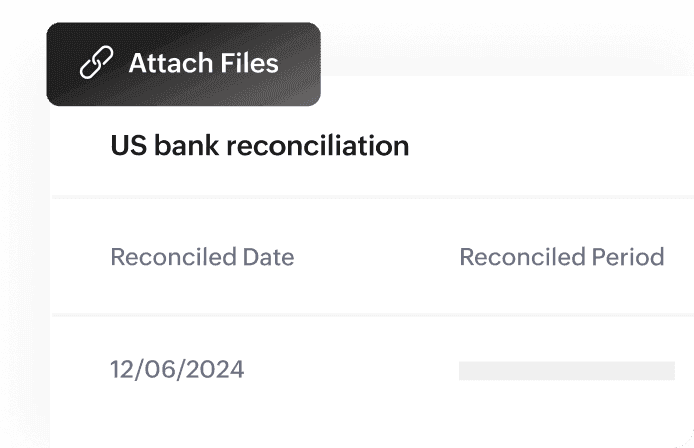
Task: Open the attachment paperclip-link icon
Action: (97, 64)
